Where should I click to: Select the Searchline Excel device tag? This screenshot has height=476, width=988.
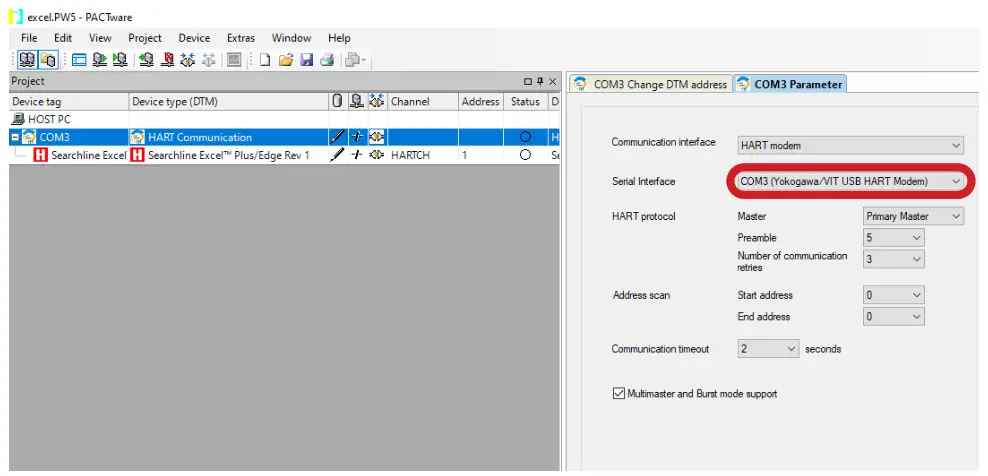point(88,154)
